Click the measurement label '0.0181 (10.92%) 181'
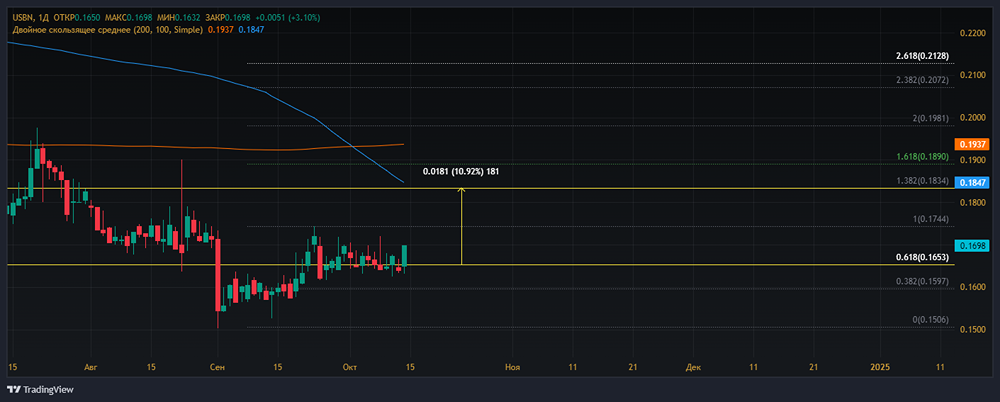 (460, 172)
